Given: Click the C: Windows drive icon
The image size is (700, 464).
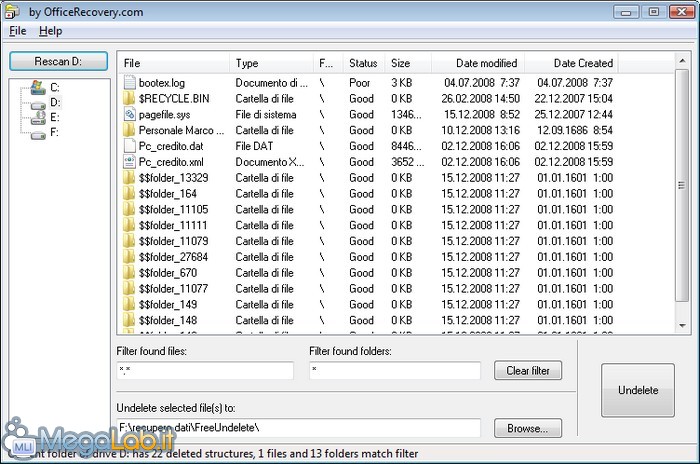Looking at the screenshot, I should (38, 88).
